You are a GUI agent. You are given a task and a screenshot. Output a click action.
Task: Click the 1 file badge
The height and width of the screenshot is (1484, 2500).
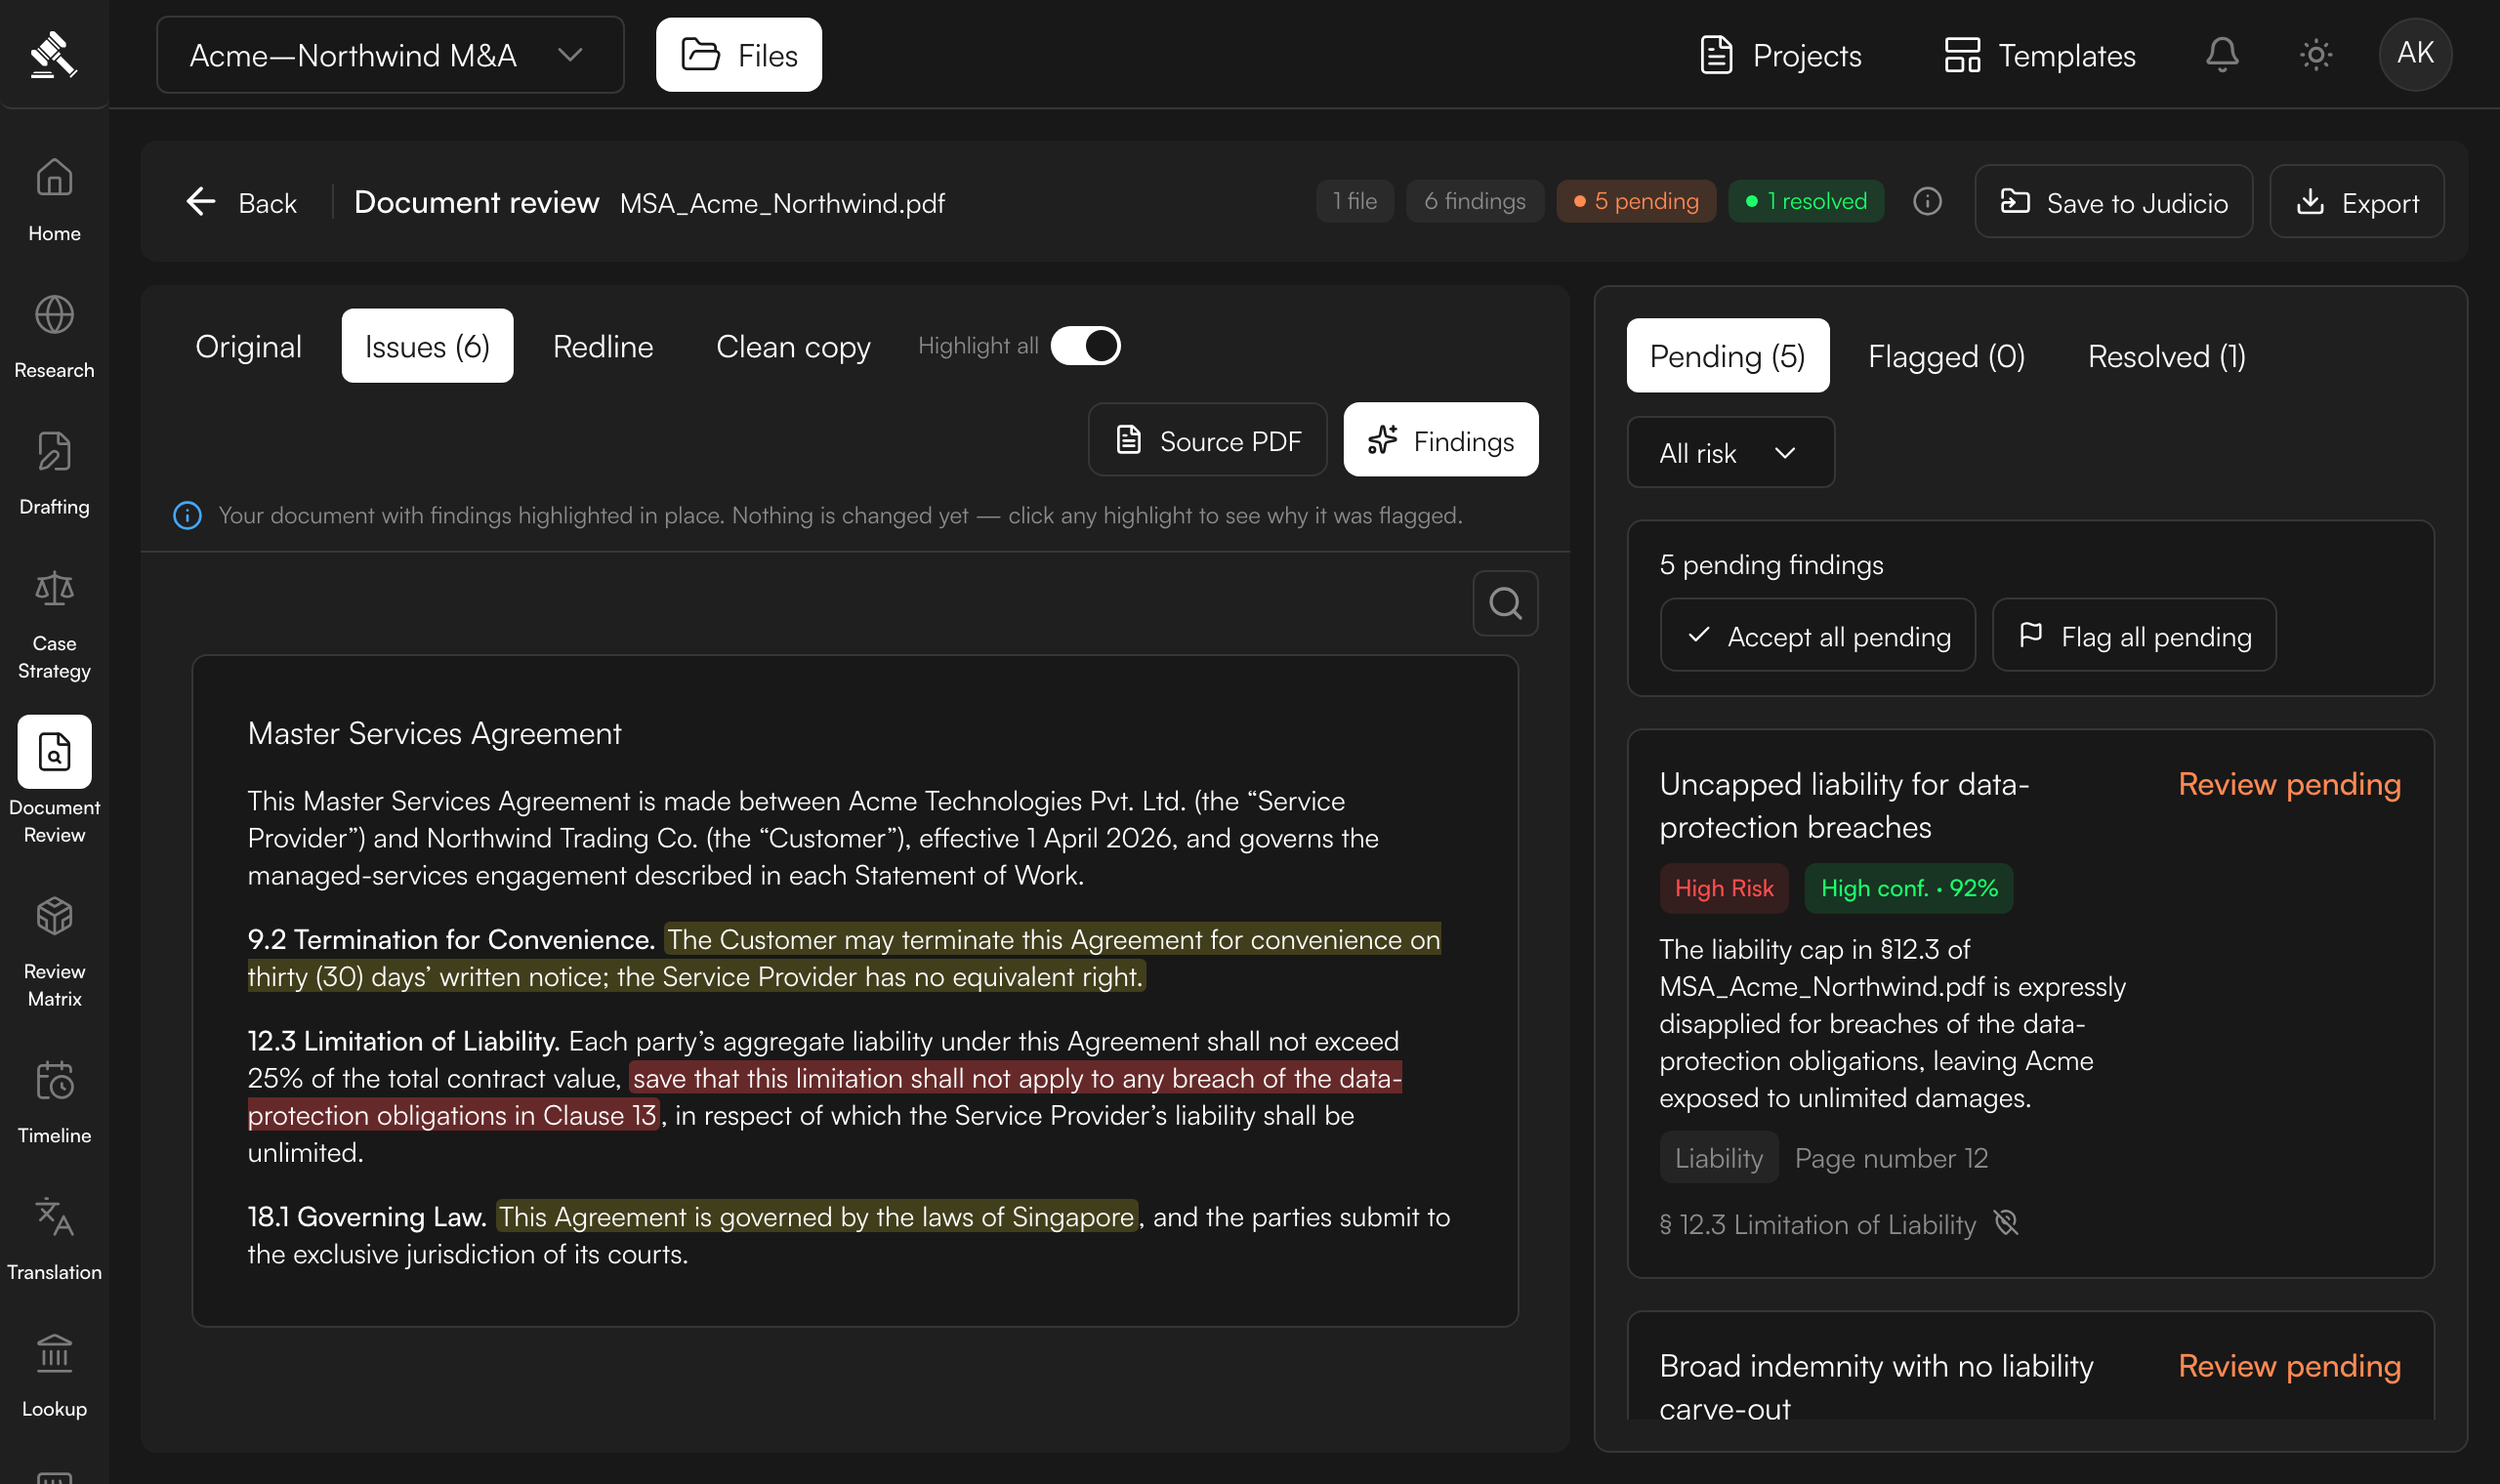tap(1355, 202)
